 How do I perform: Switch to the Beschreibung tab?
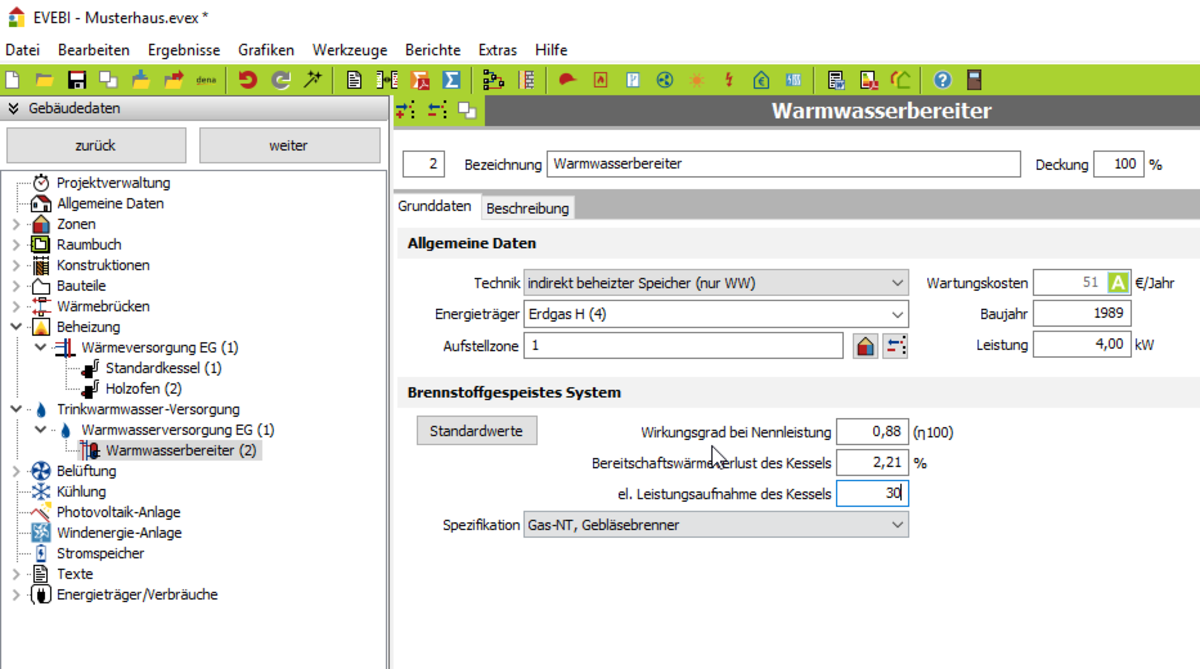tap(527, 208)
